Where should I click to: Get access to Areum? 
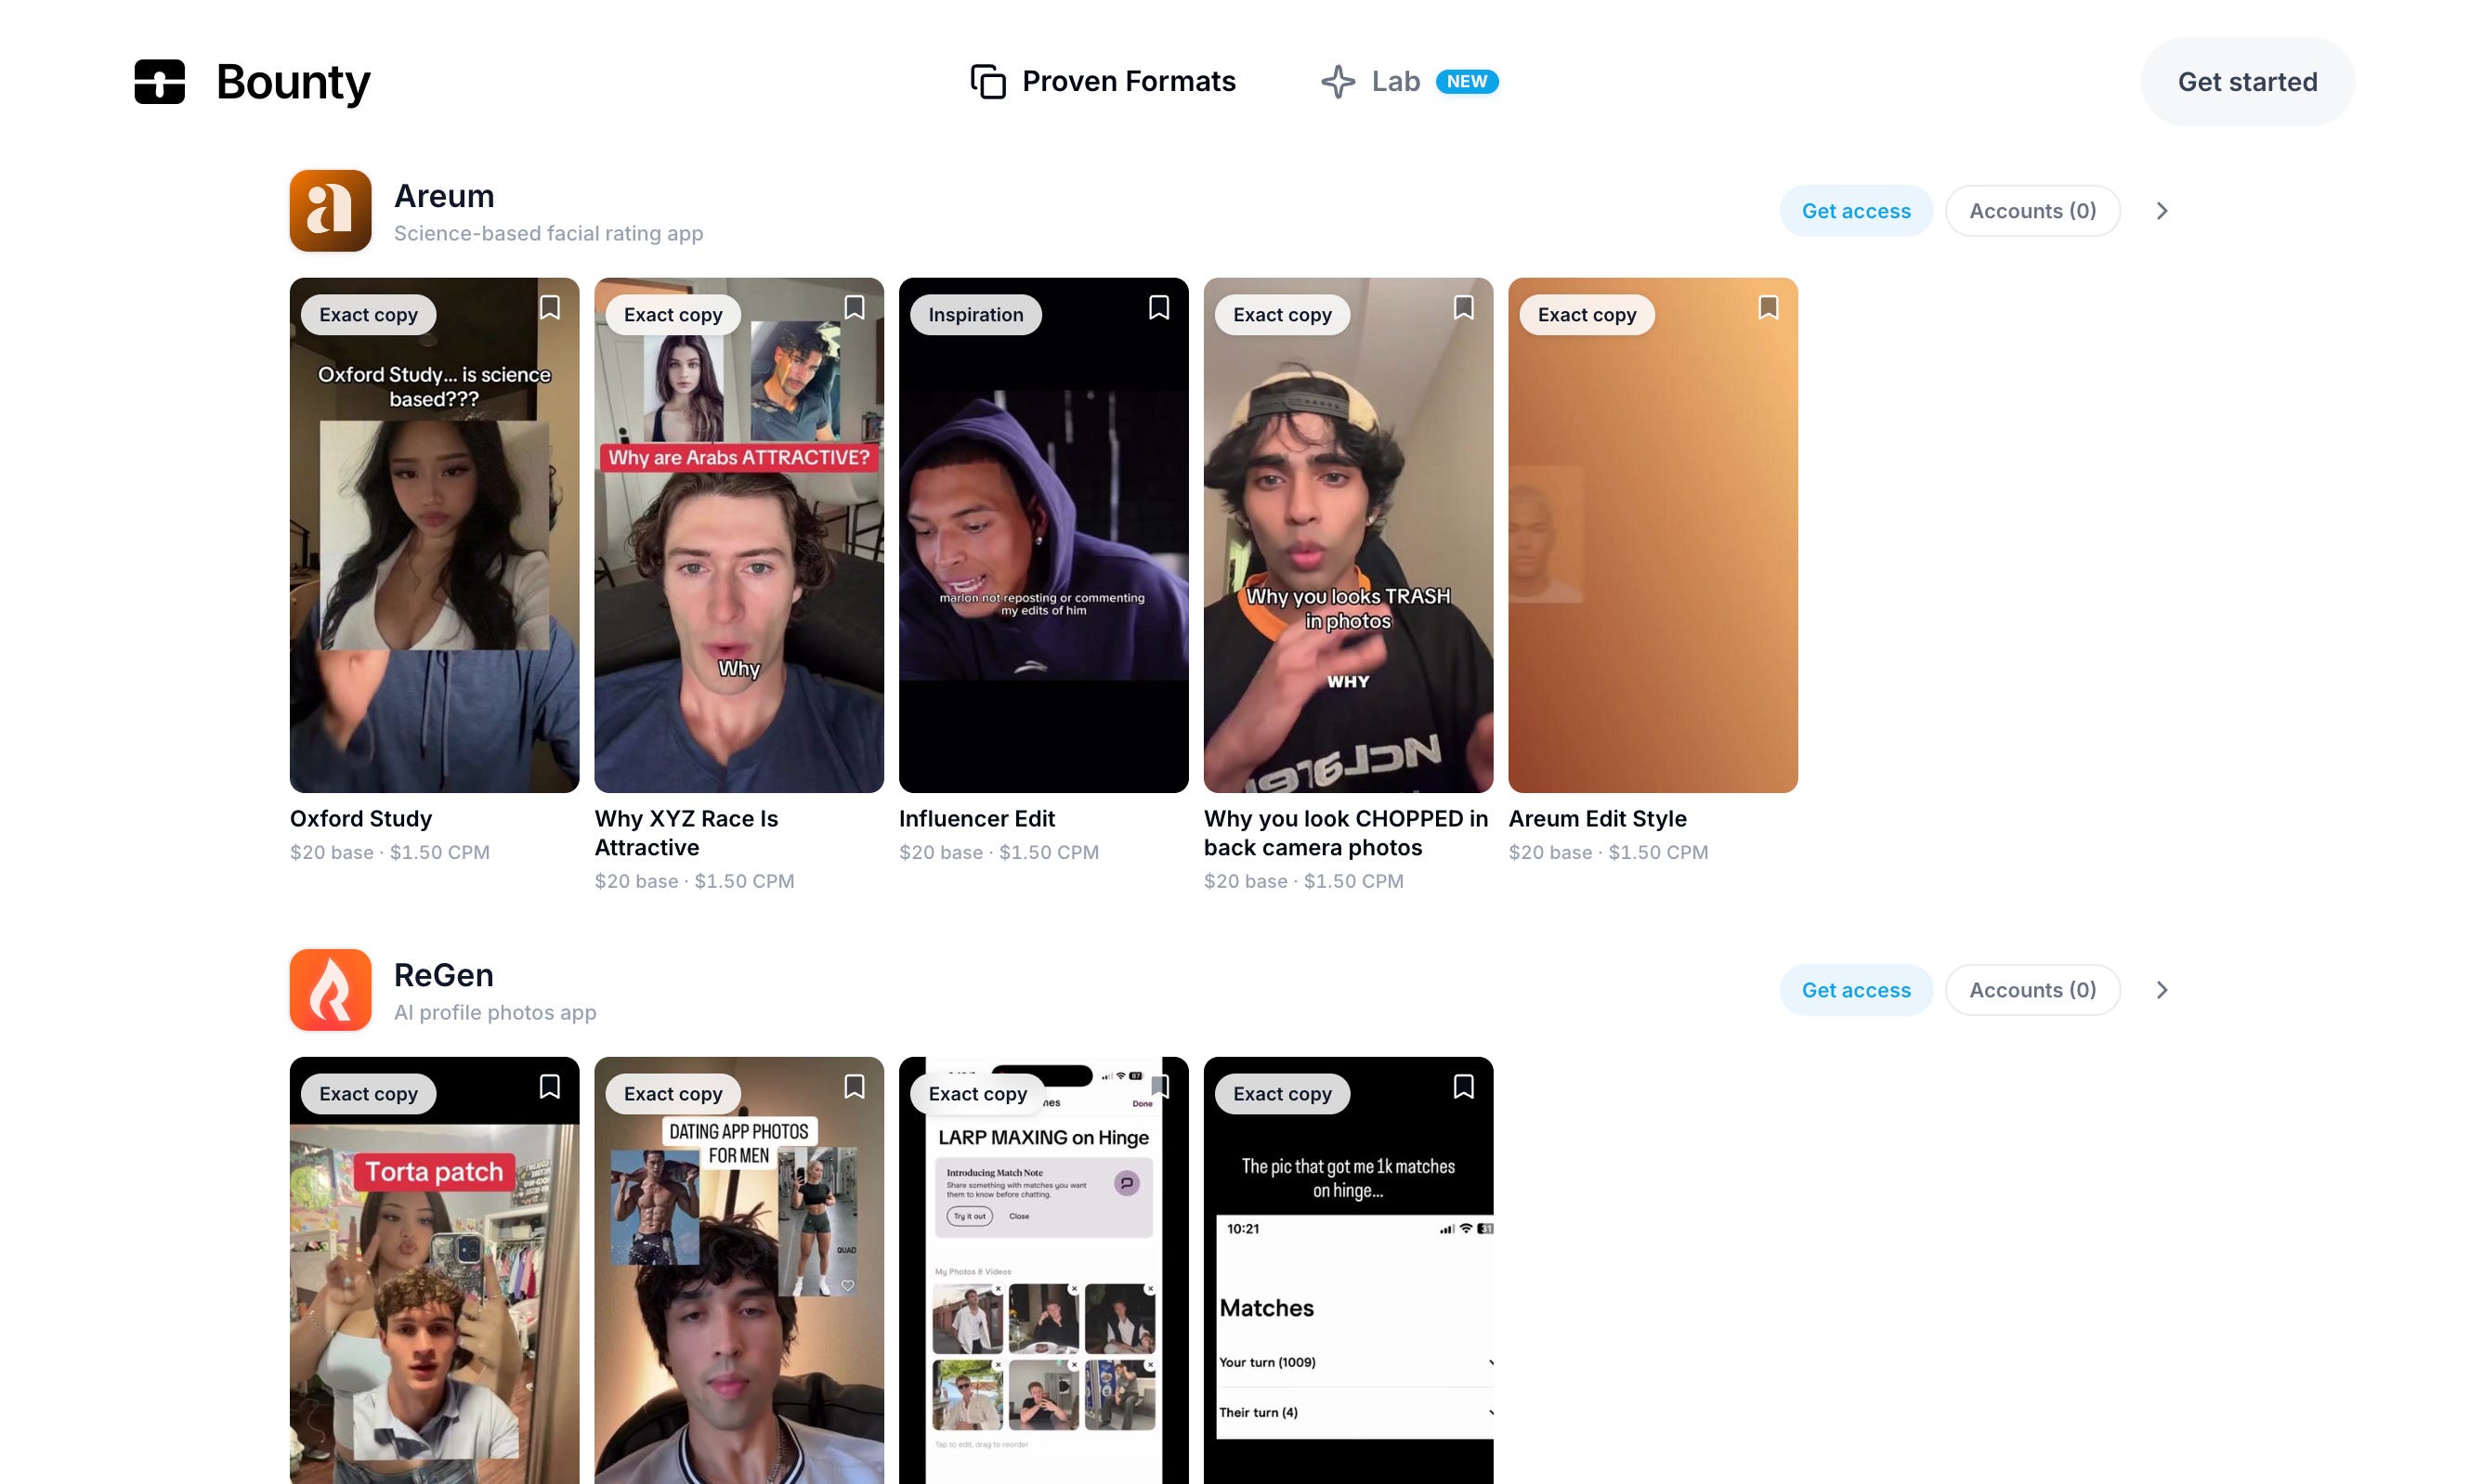[x=1856, y=211]
